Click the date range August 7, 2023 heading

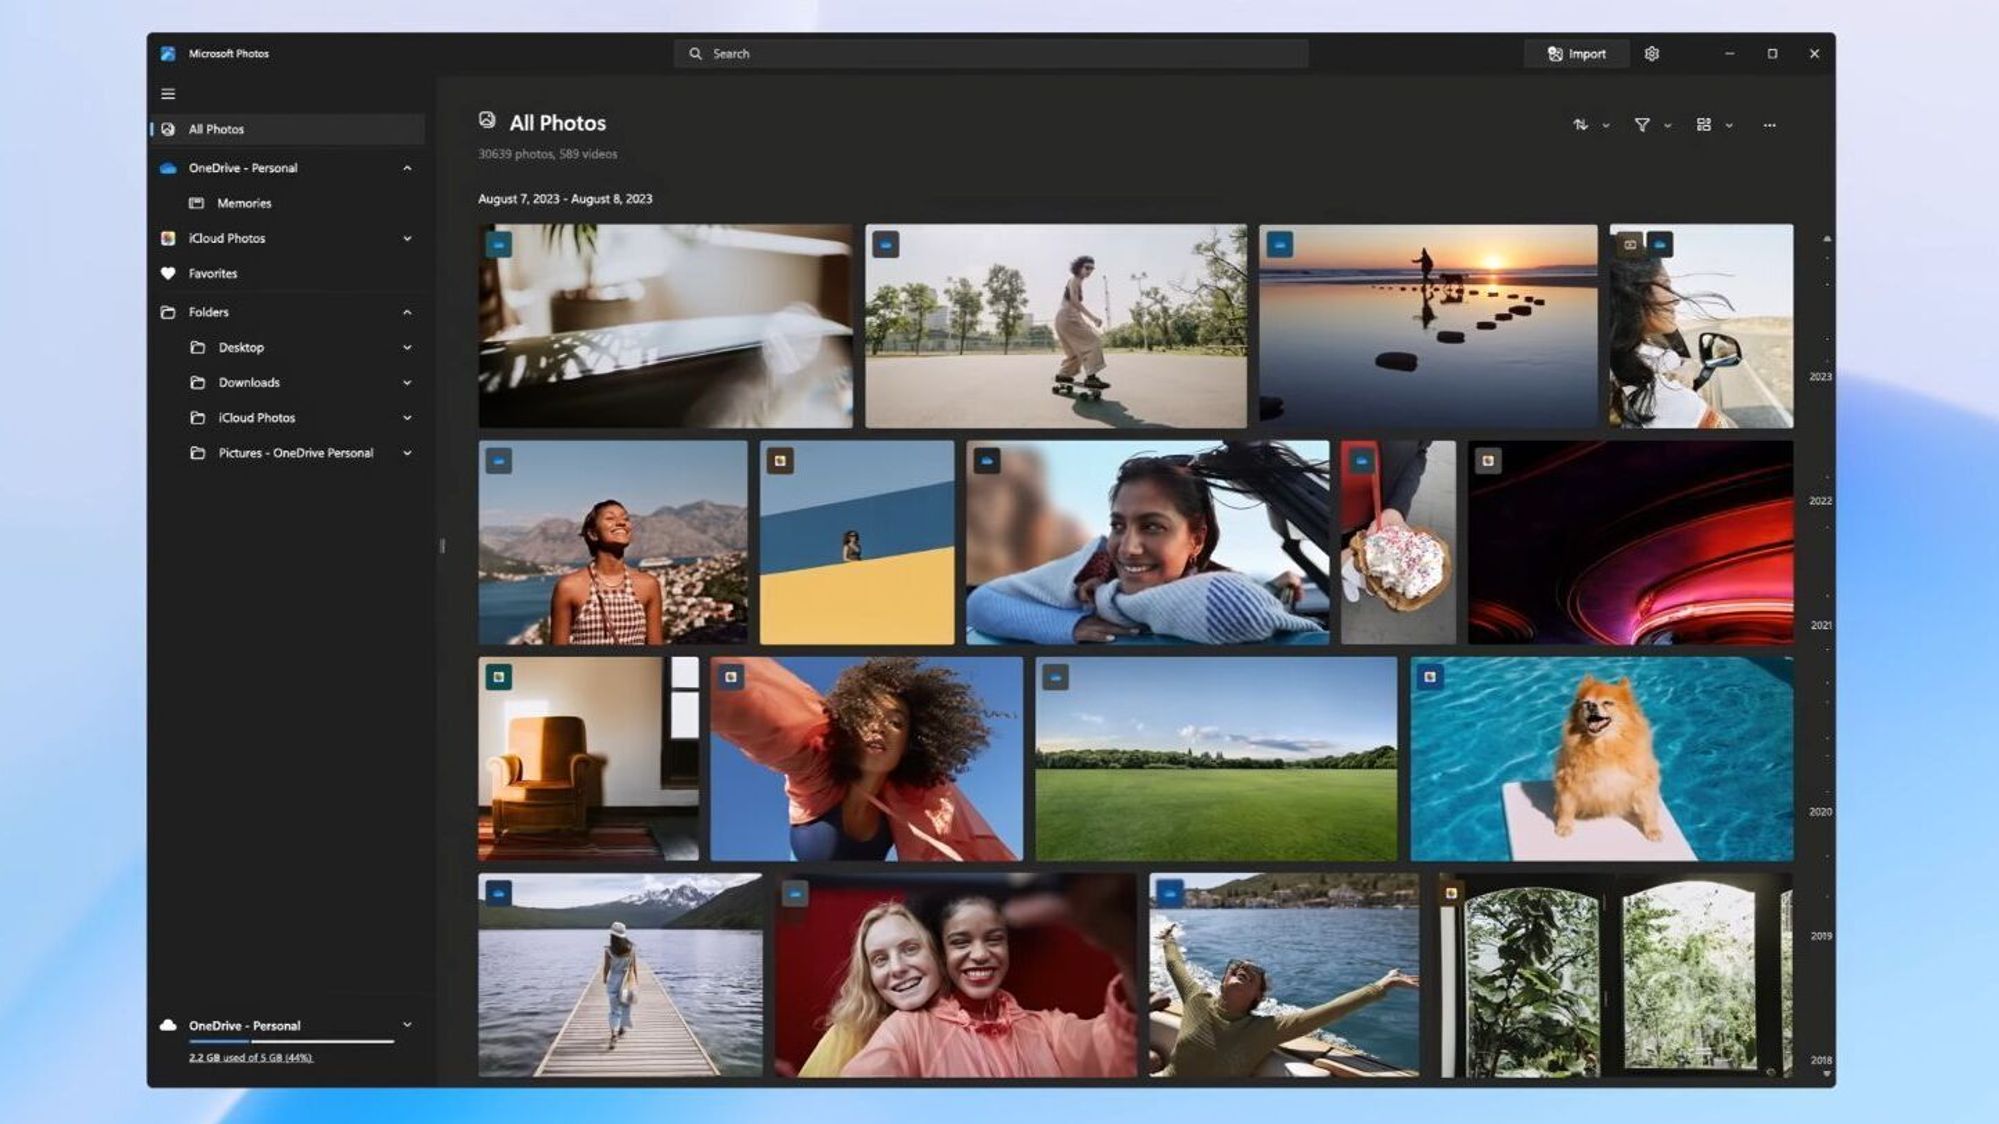pyautogui.click(x=565, y=199)
